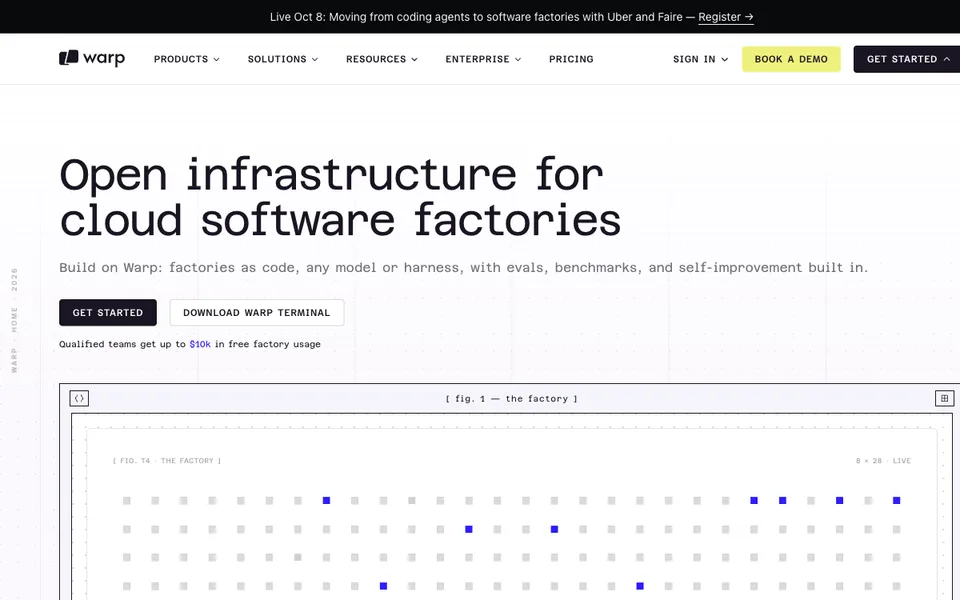
Task: Click the '[ FIG. T4 · THE FACTORY ]' label
Action: click(167, 460)
